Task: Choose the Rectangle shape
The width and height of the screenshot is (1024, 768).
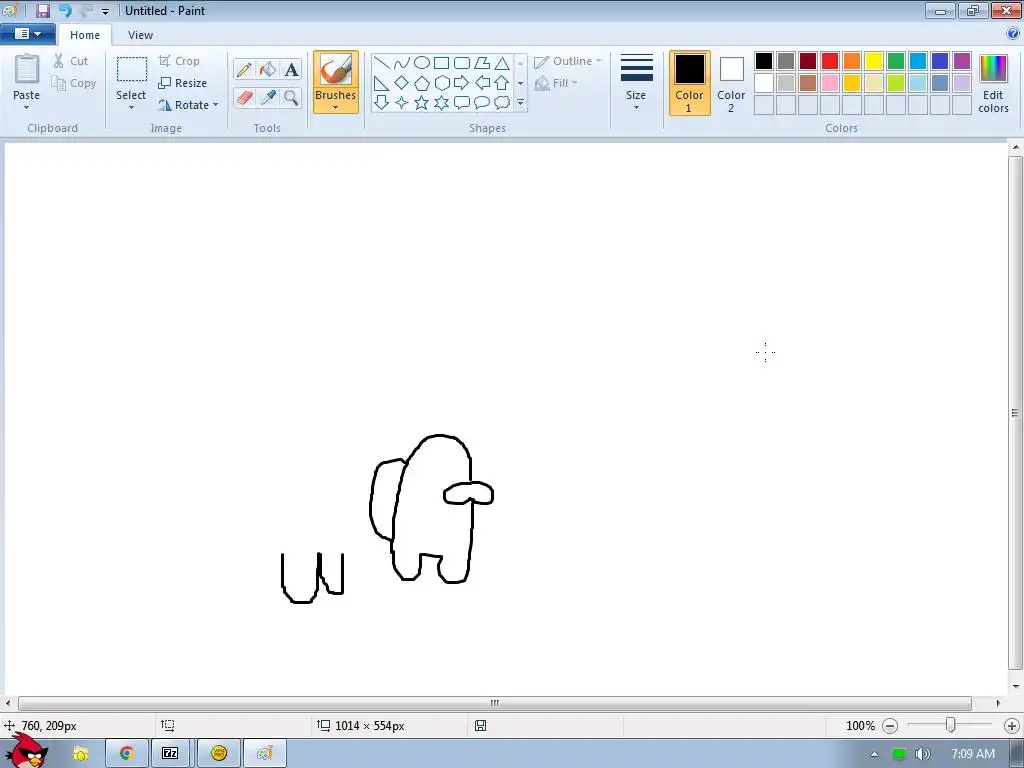Action: (x=441, y=63)
